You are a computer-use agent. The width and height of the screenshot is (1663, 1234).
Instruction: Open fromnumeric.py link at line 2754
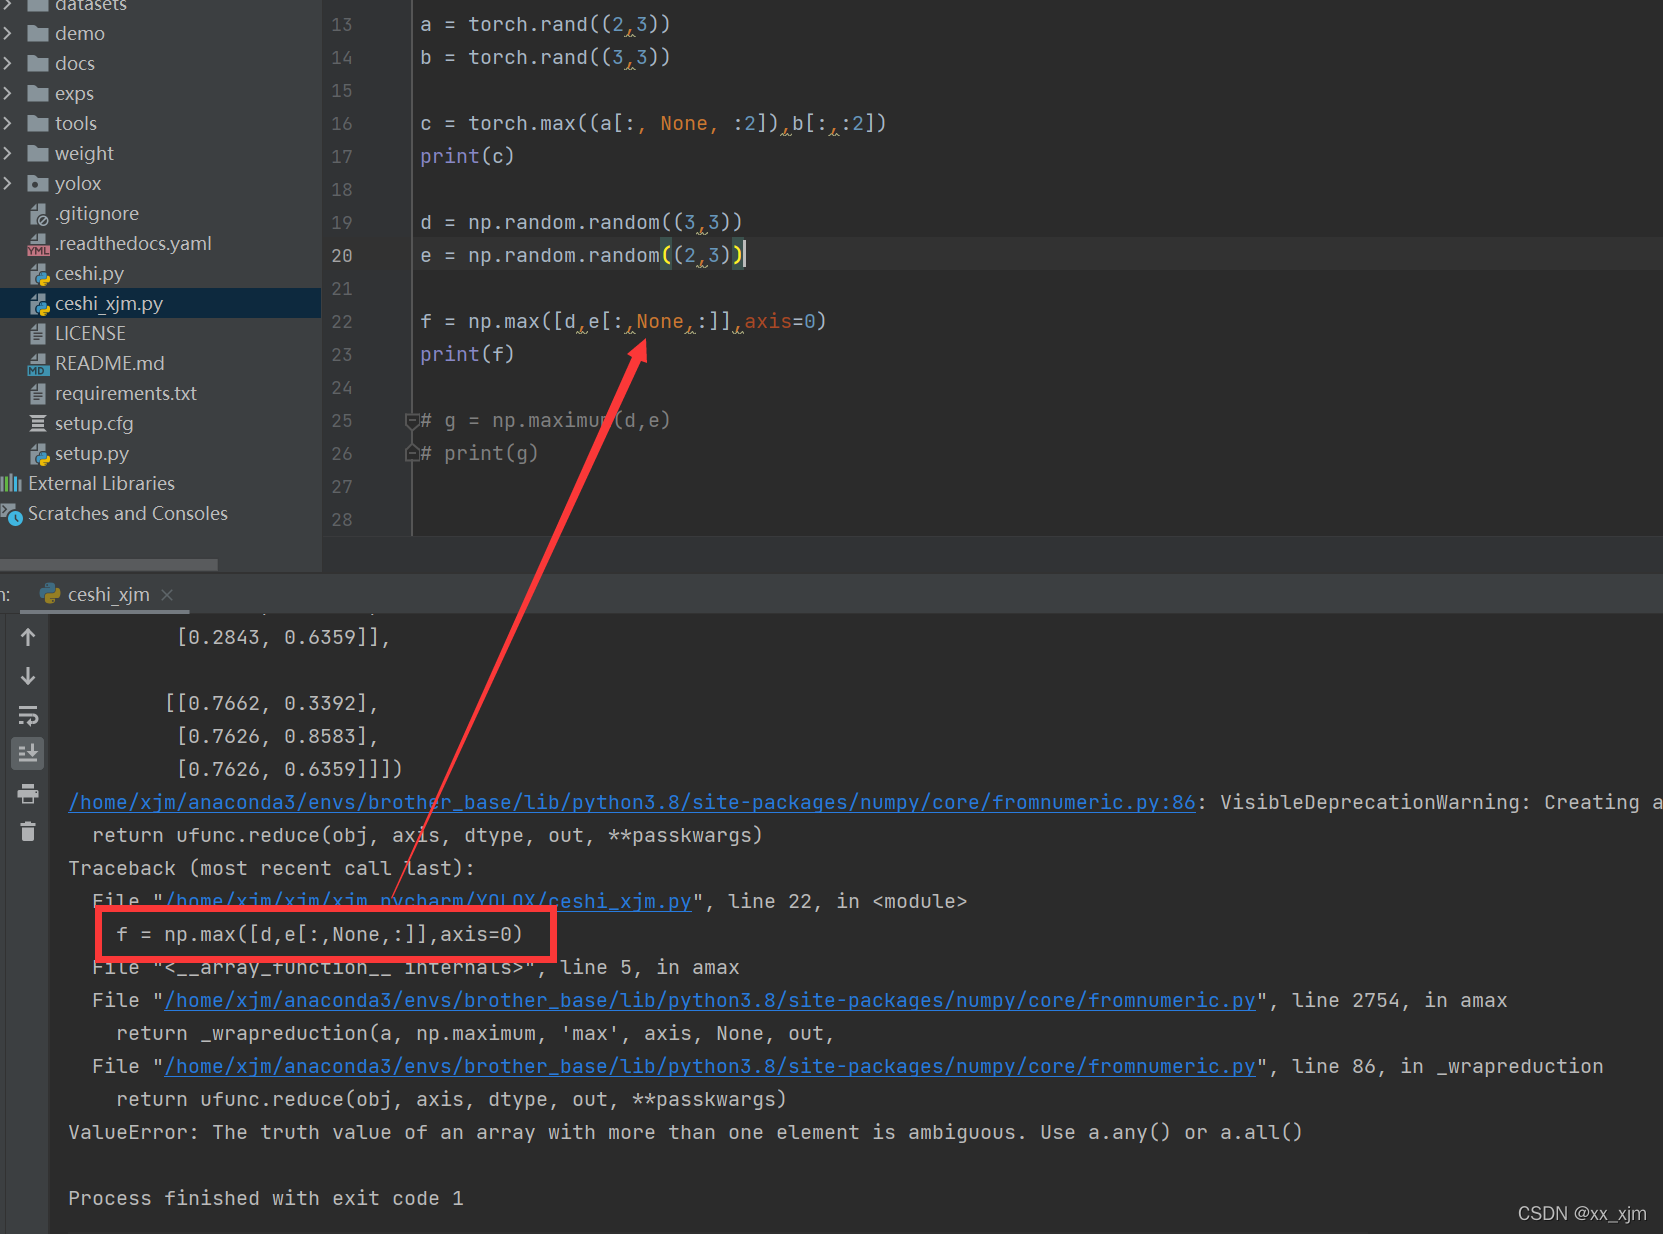click(x=710, y=1001)
